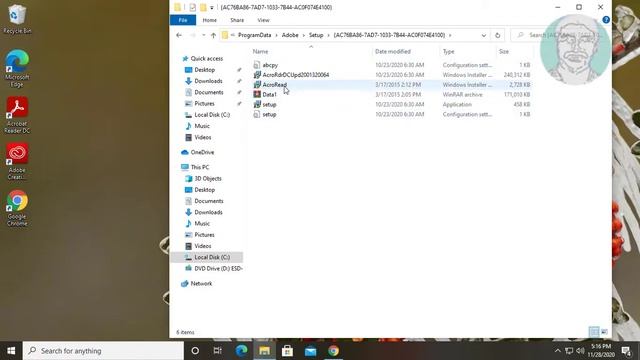Open Music under Quick access
Screen dimensions: 640x360
(202, 126)
